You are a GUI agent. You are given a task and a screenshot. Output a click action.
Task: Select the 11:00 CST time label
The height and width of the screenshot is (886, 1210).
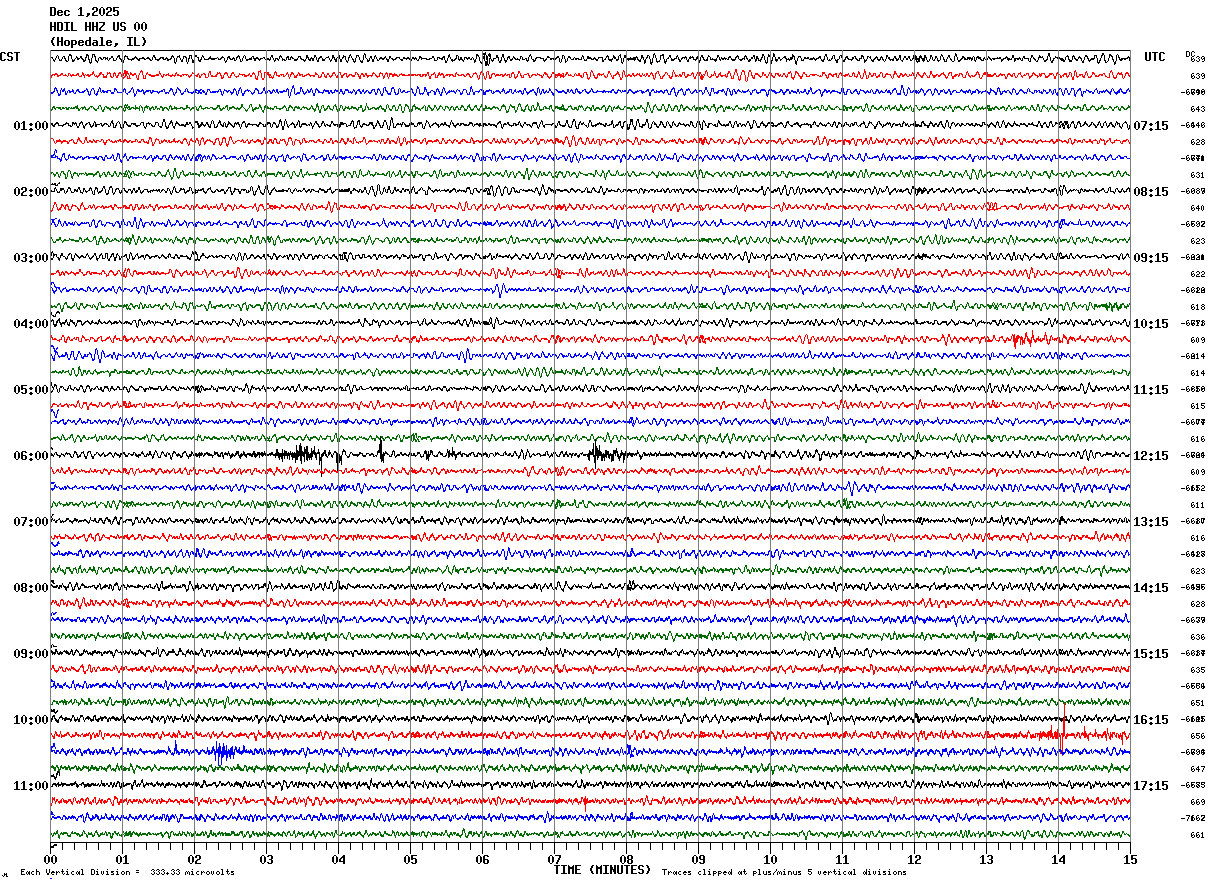[x=31, y=786]
